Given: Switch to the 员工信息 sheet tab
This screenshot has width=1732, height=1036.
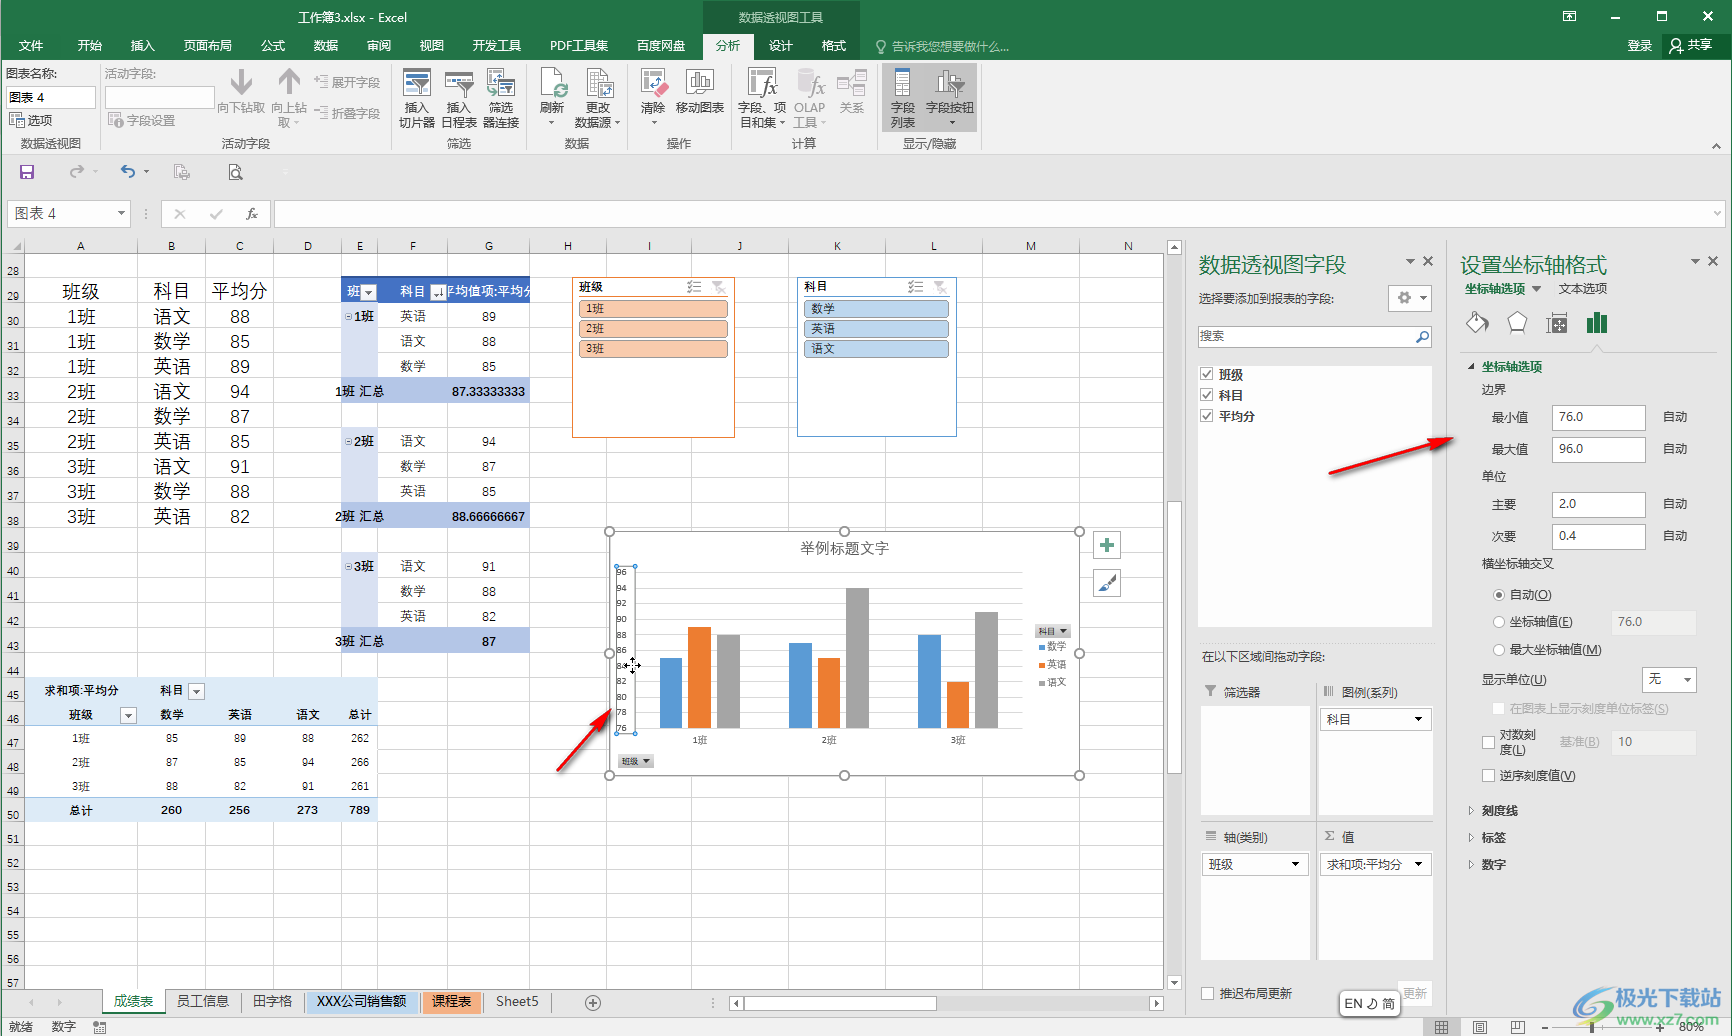Looking at the screenshot, I should (203, 1001).
